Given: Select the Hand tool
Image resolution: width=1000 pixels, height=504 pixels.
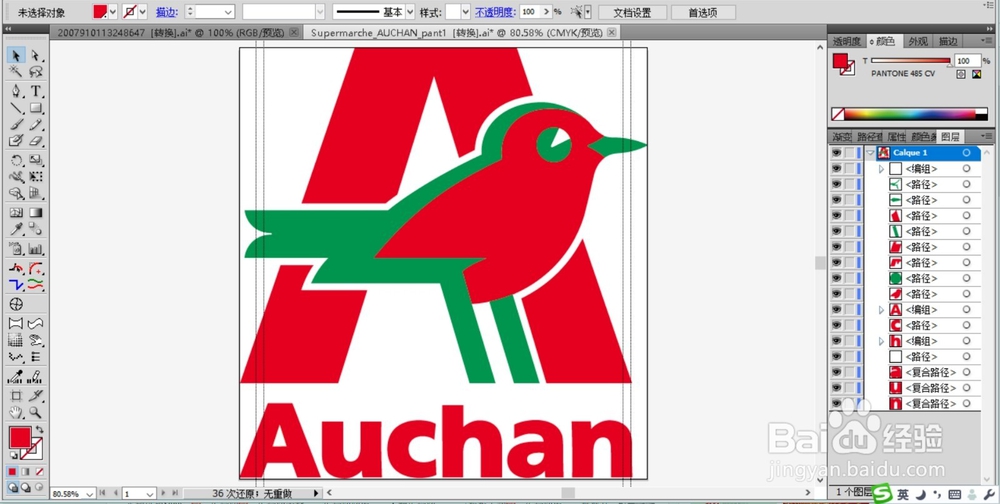Looking at the screenshot, I should tap(16, 413).
